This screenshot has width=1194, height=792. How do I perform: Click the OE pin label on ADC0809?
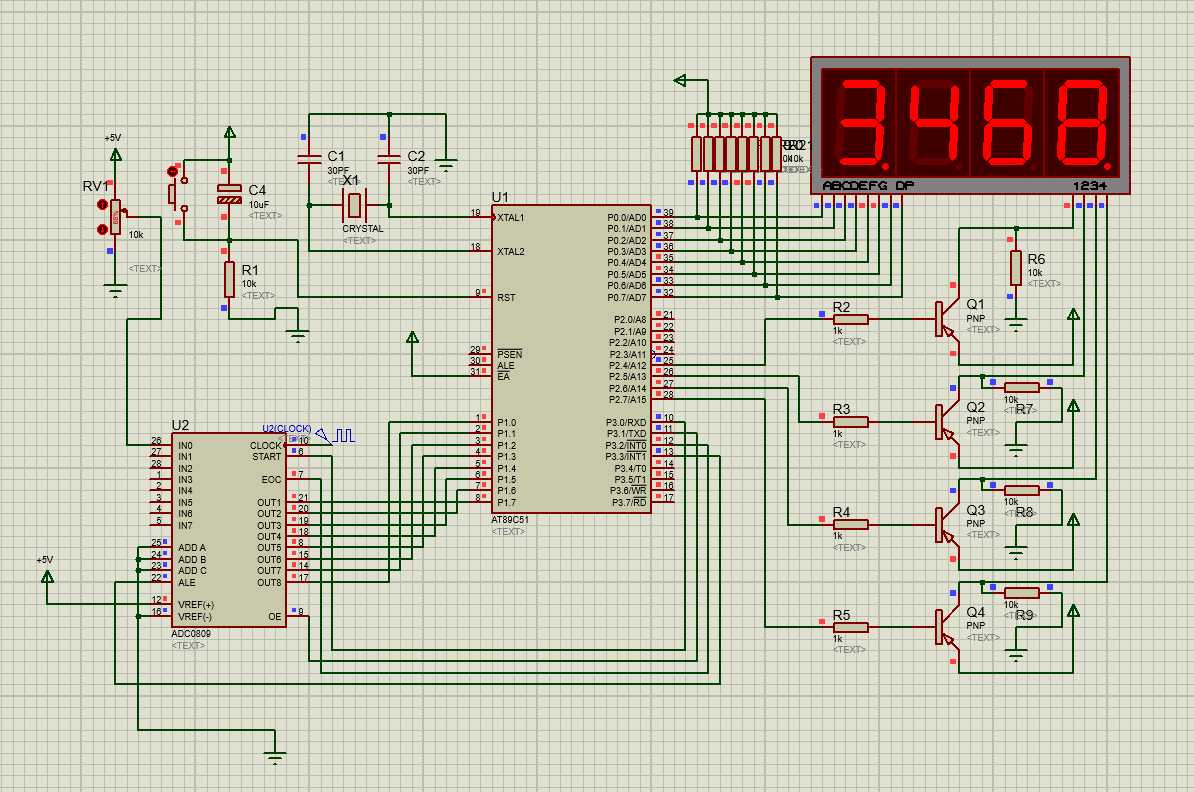(x=275, y=617)
